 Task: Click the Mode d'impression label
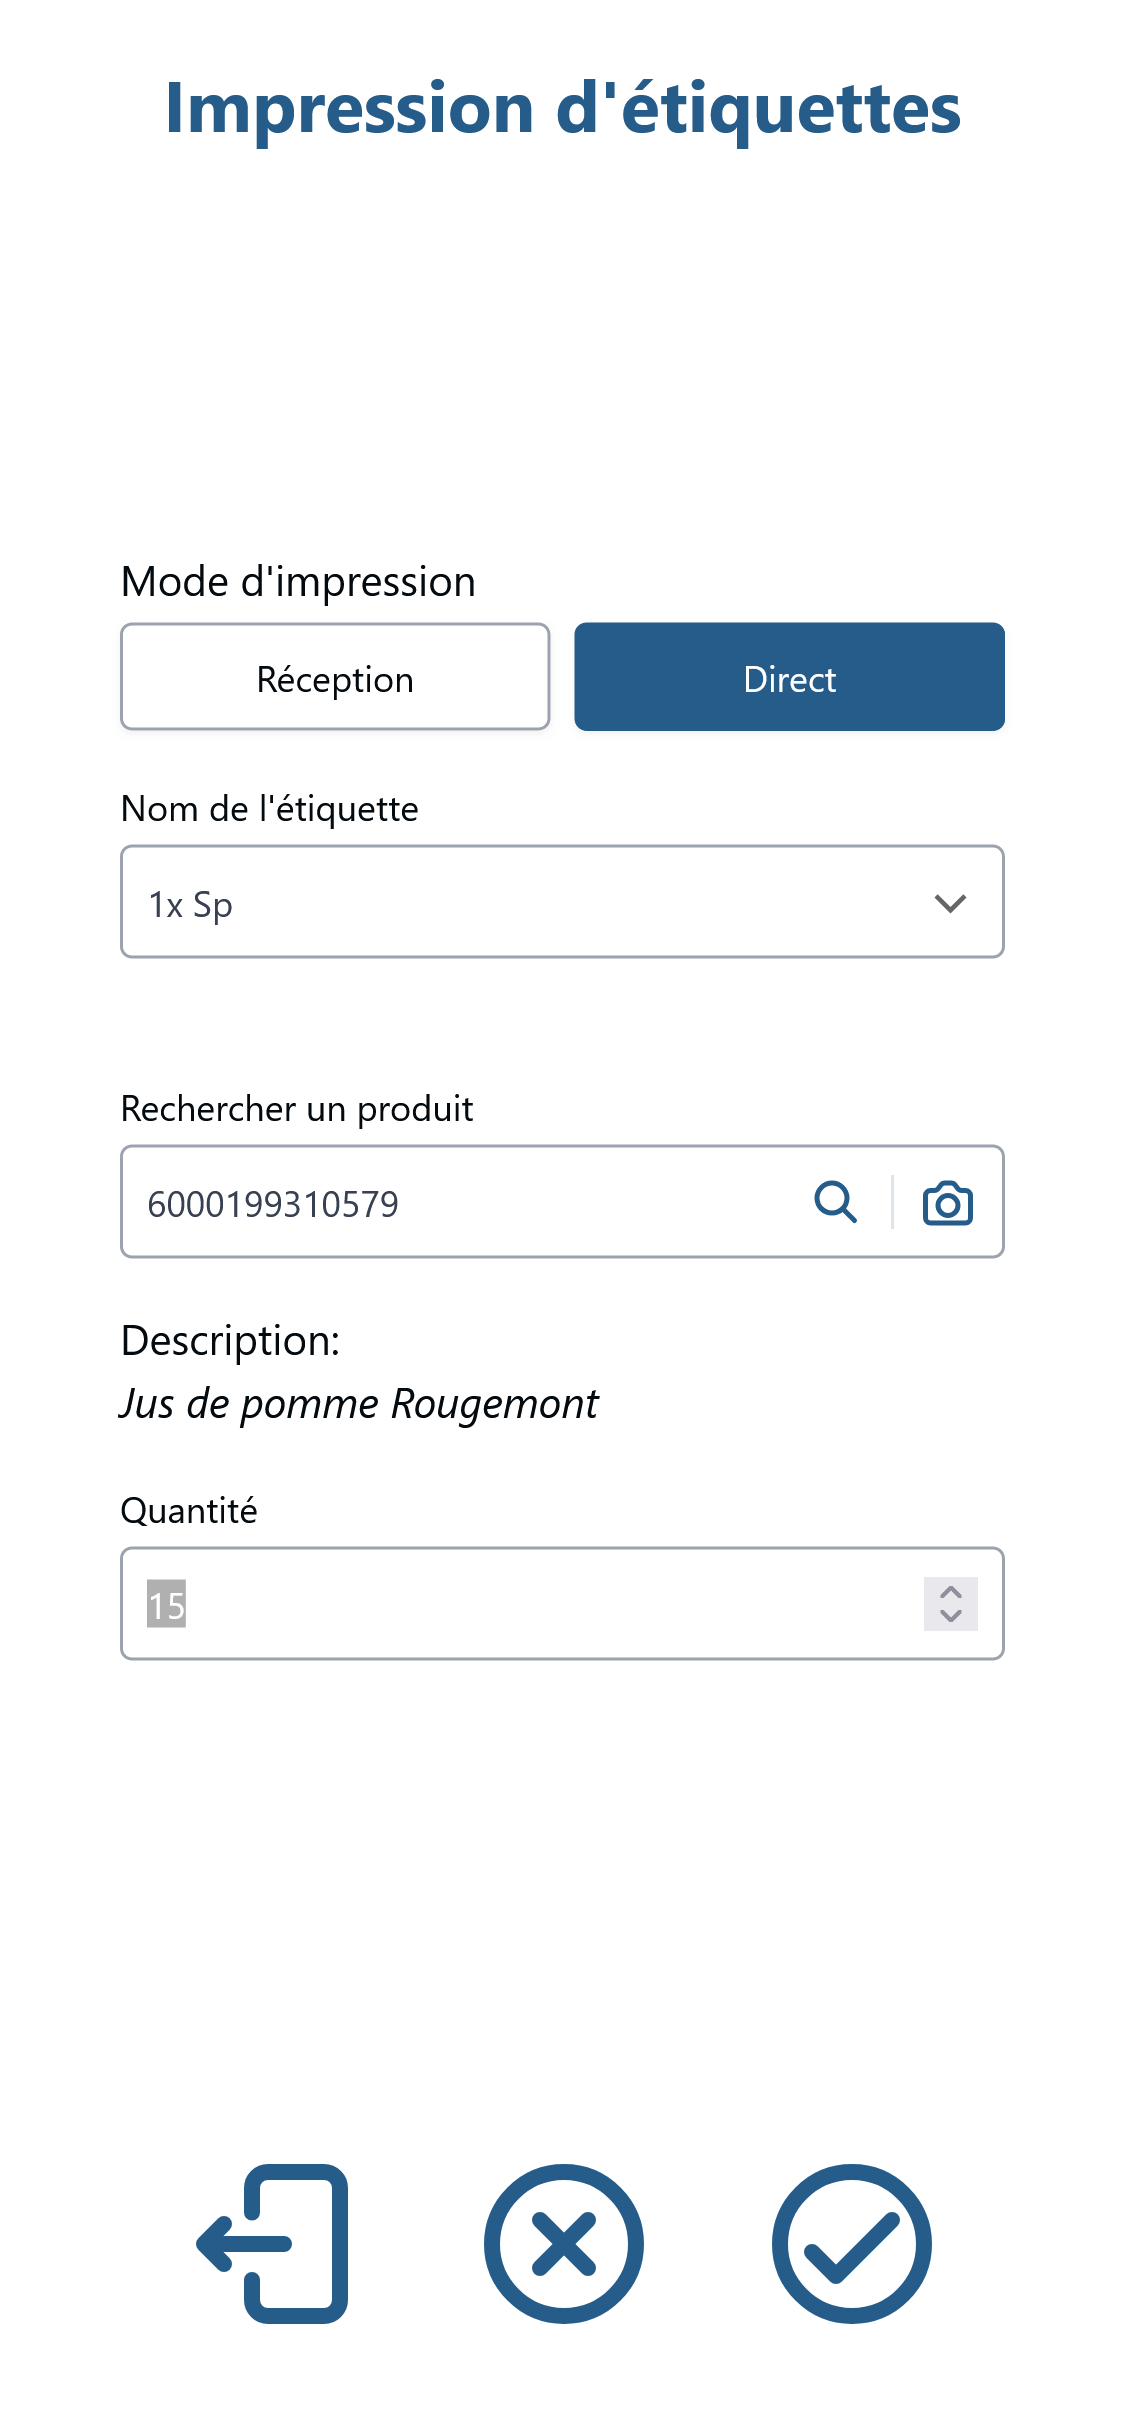[x=298, y=582]
